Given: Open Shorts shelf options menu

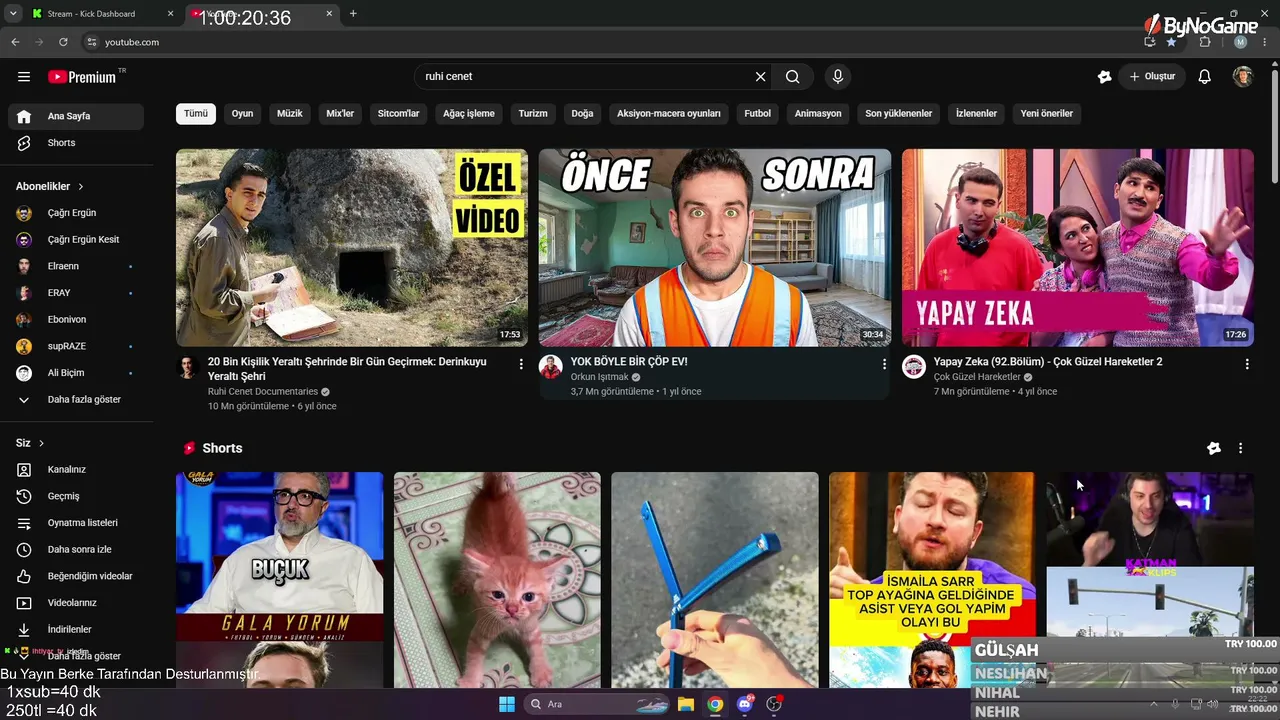Looking at the screenshot, I should pos(1240,449).
